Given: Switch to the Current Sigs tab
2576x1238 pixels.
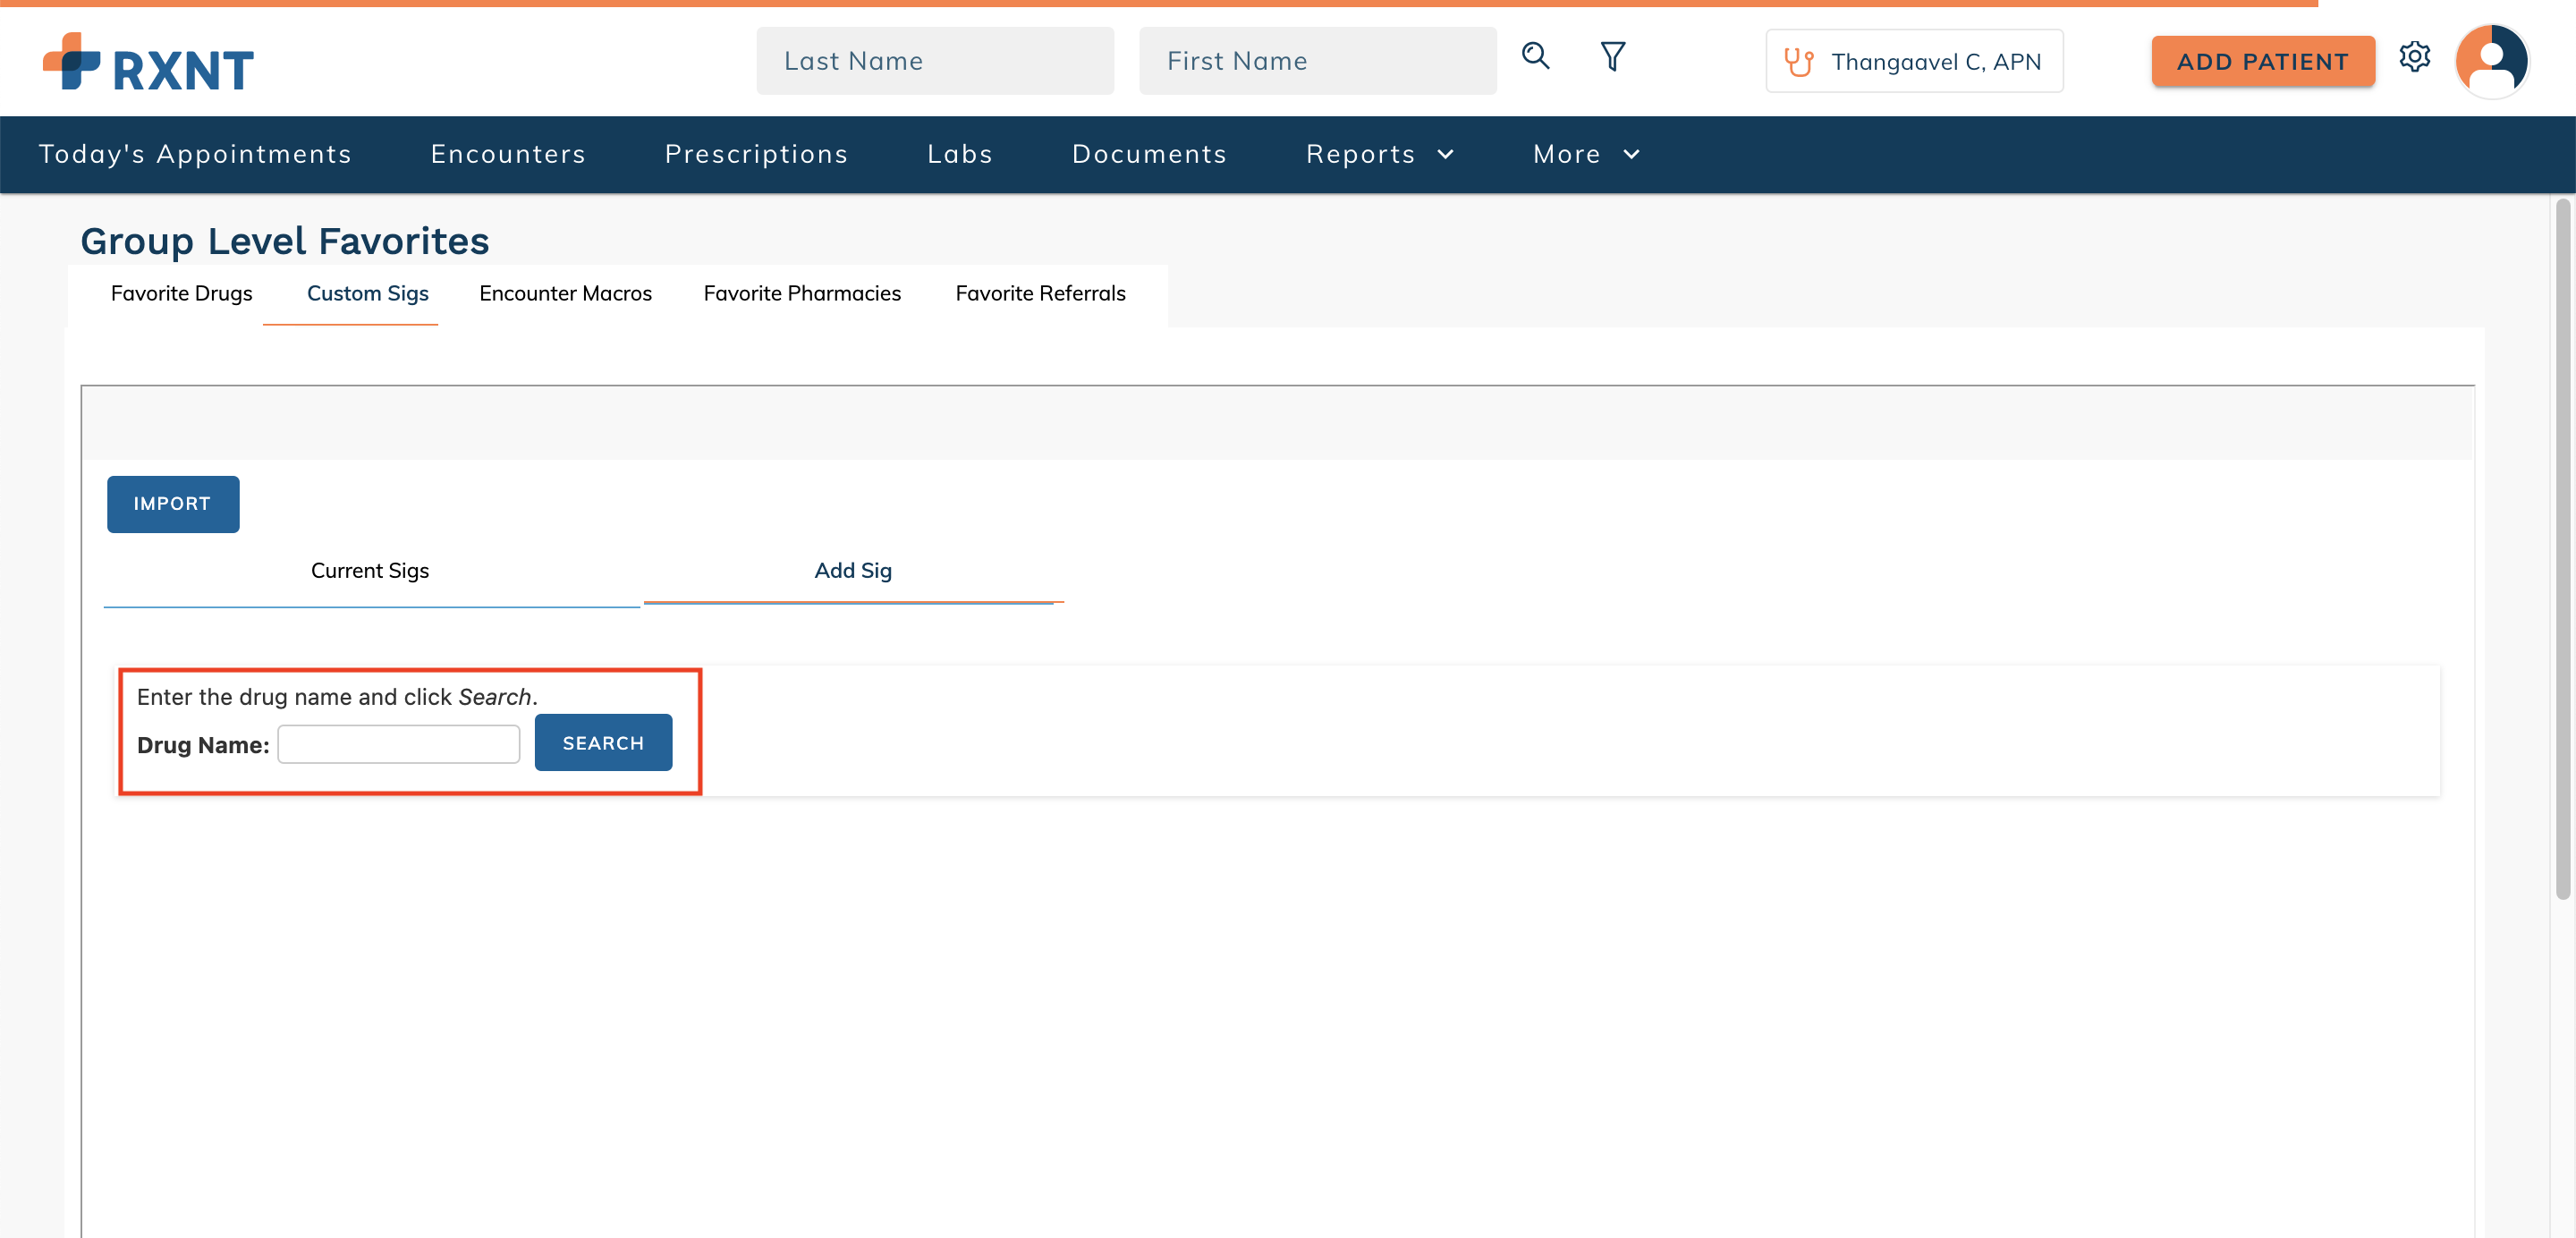Looking at the screenshot, I should [x=369, y=570].
